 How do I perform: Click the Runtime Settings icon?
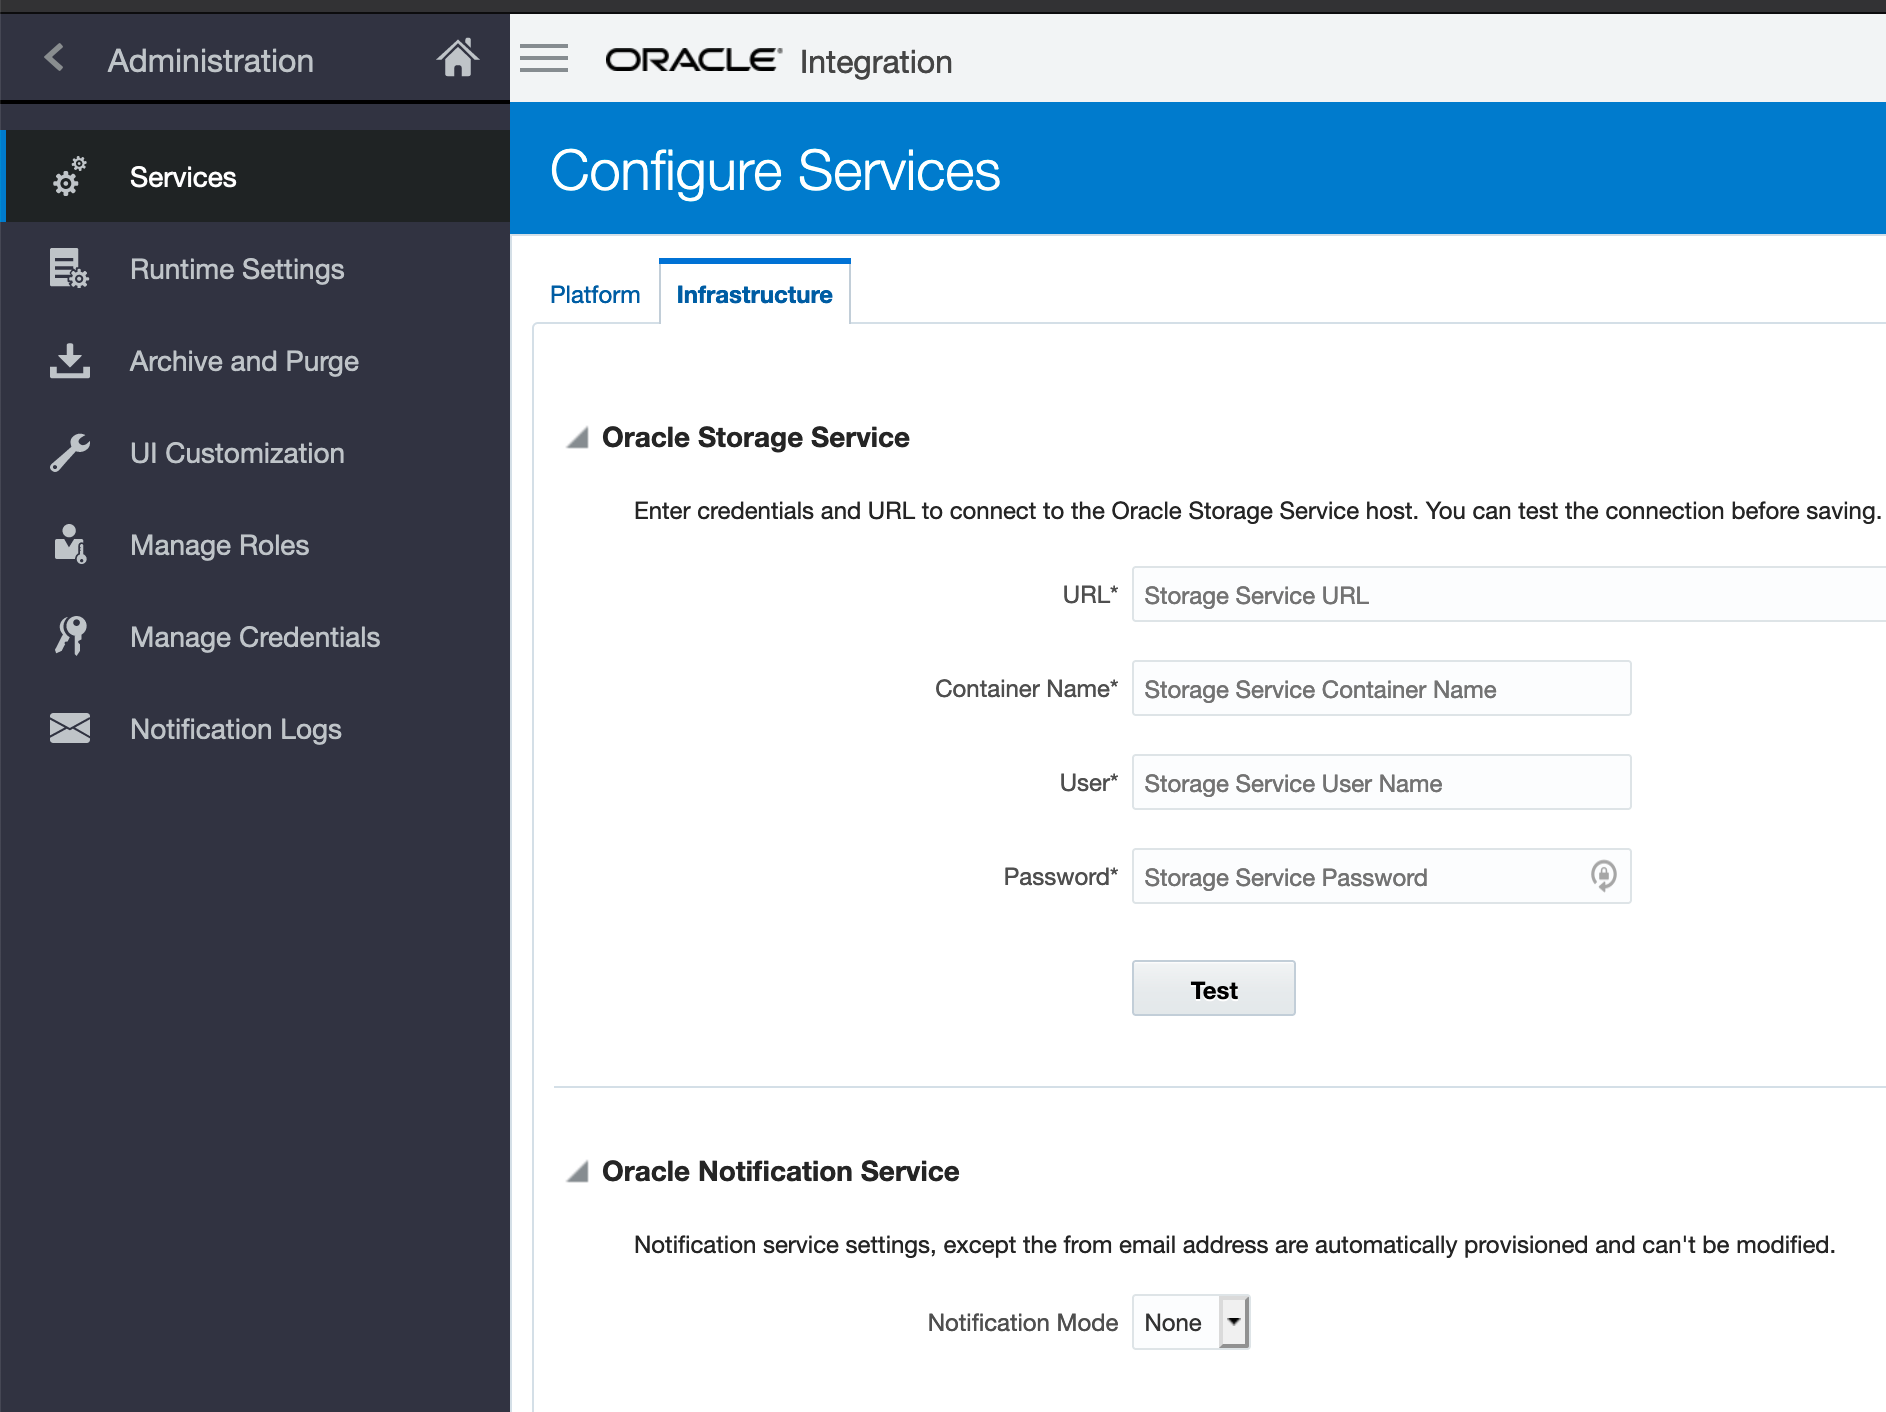69,268
